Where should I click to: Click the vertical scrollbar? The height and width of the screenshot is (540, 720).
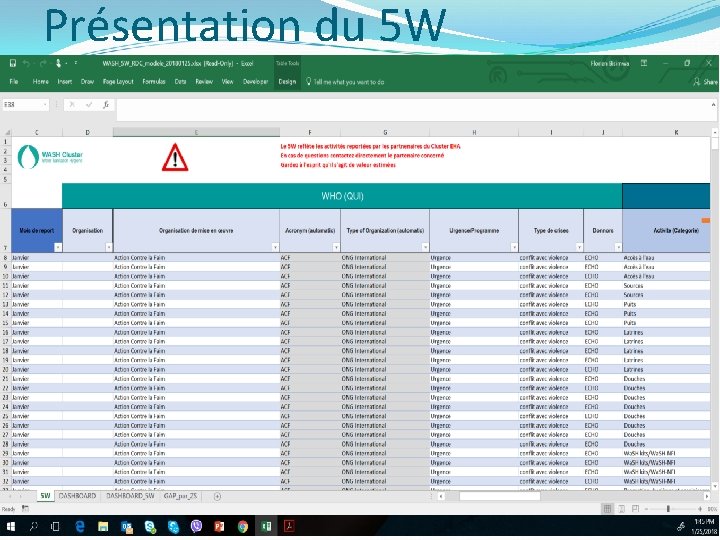coord(714,309)
